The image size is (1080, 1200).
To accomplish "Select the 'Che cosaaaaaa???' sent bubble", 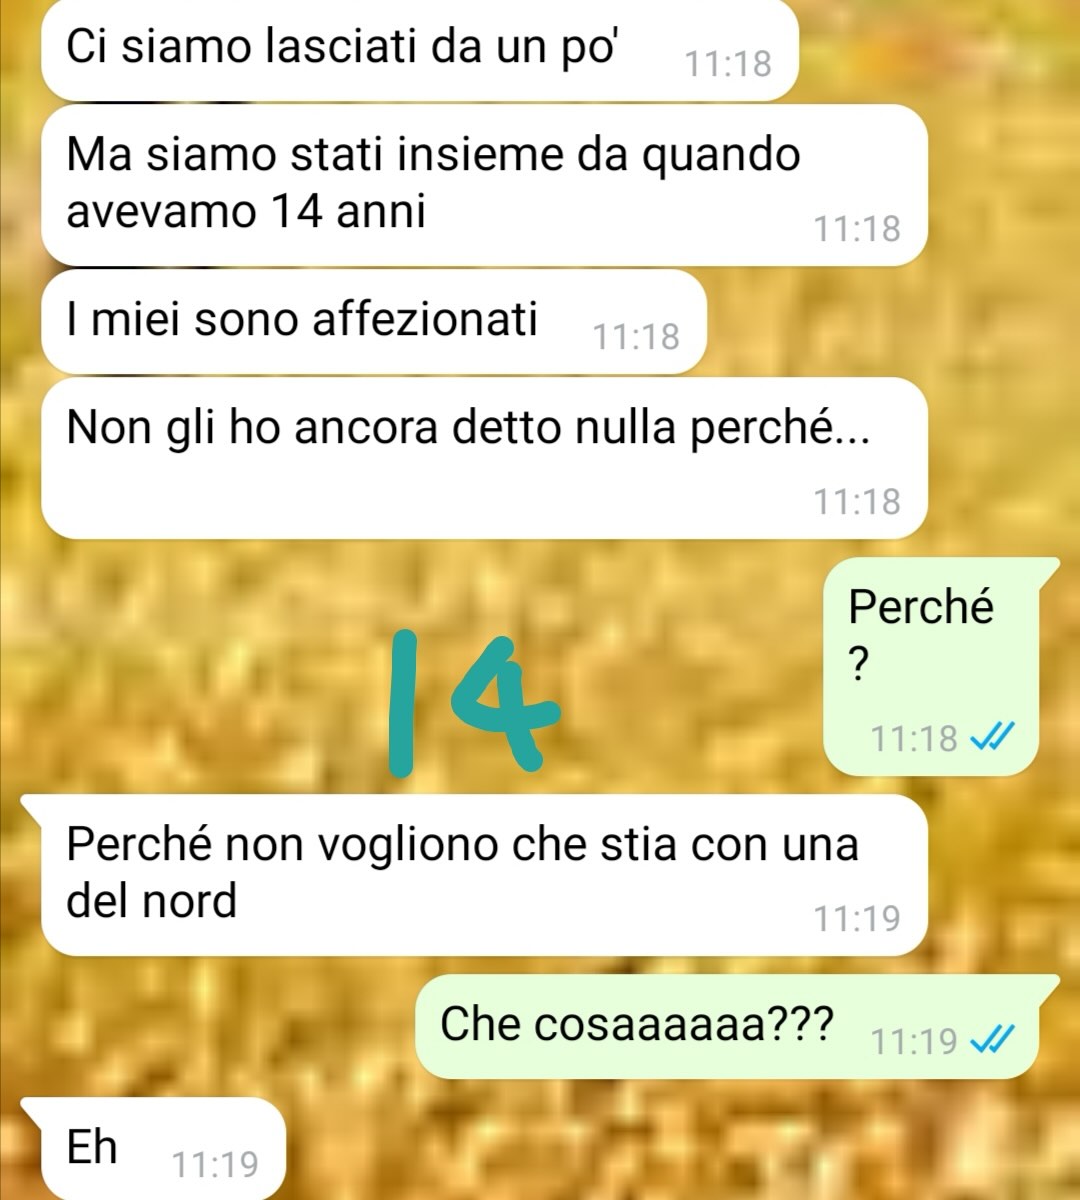I will [x=737, y=1026].
